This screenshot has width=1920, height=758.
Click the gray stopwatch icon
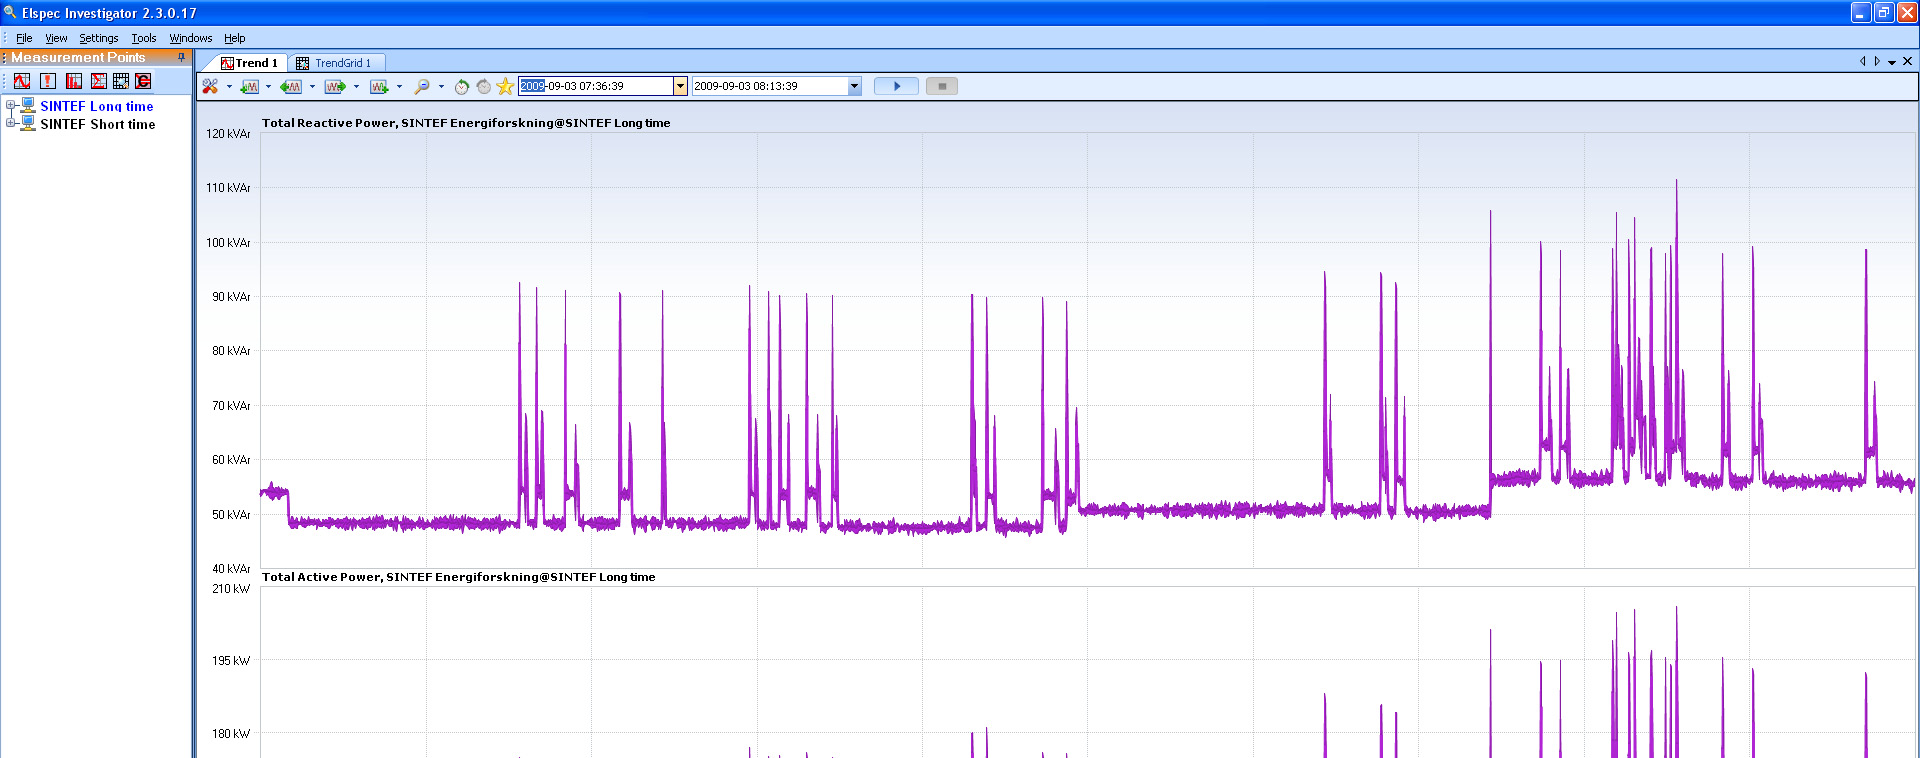(484, 86)
